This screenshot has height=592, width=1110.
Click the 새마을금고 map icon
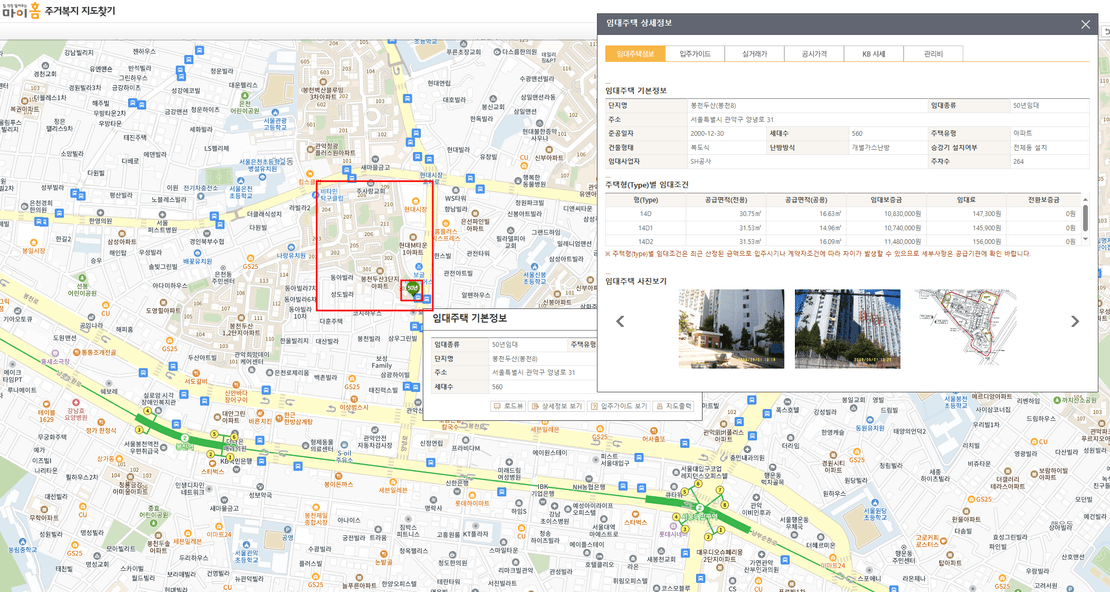[x=374, y=159]
